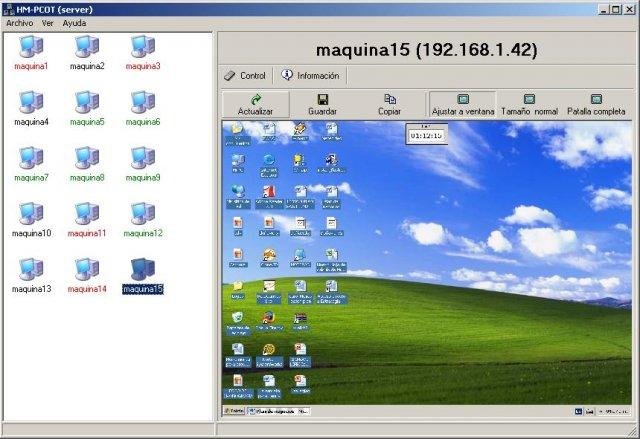The width and height of the screenshot is (640, 439).
Task: Select the maquina13 computer icon
Action: (x=31, y=270)
